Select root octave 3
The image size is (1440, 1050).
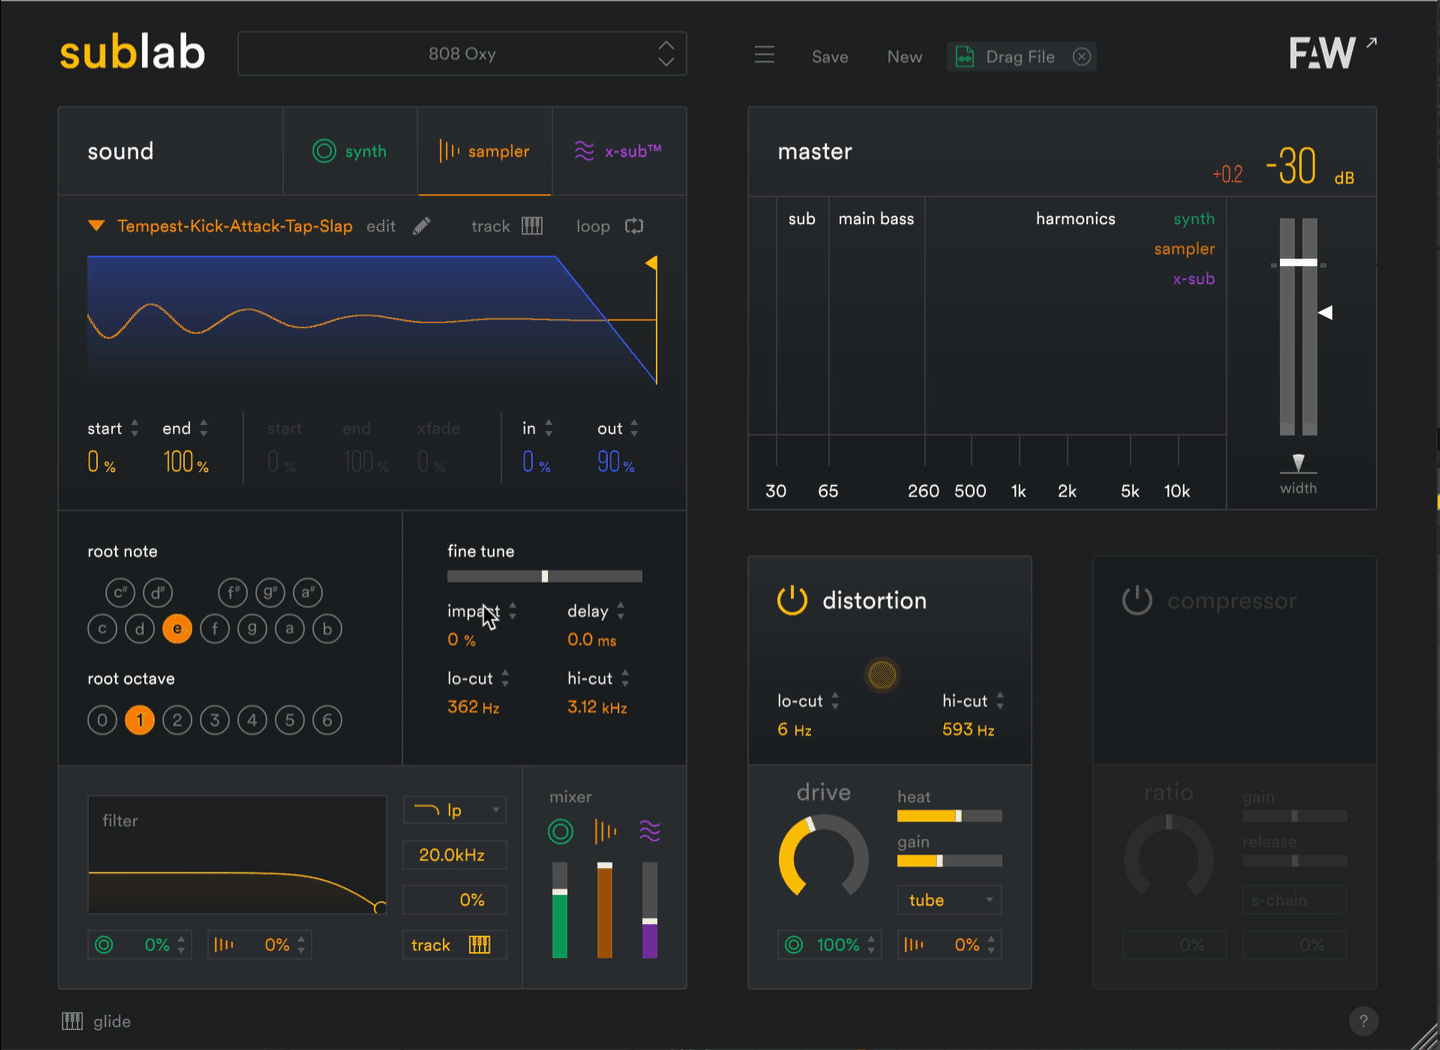(x=215, y=719)
